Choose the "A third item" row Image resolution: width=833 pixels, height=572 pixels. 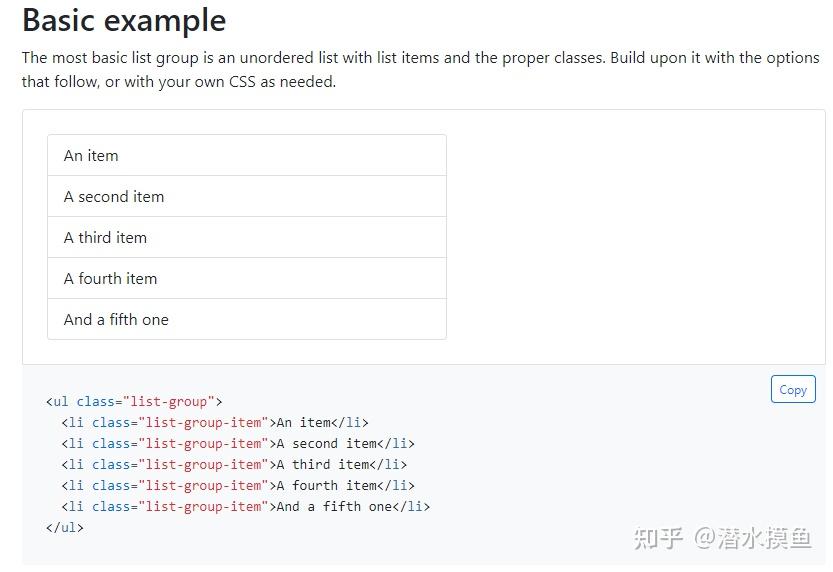coord(247,237)
